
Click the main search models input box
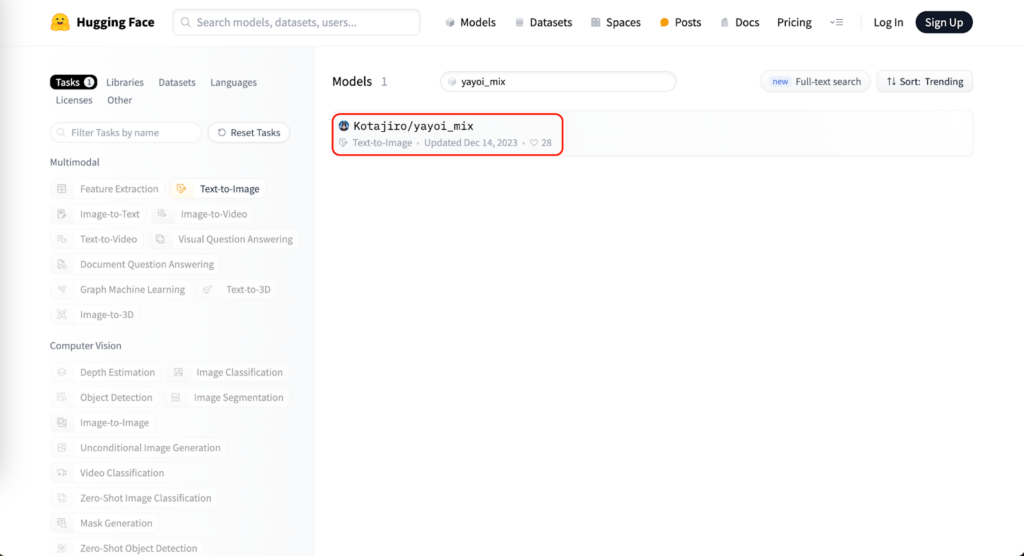coord(296,22)
